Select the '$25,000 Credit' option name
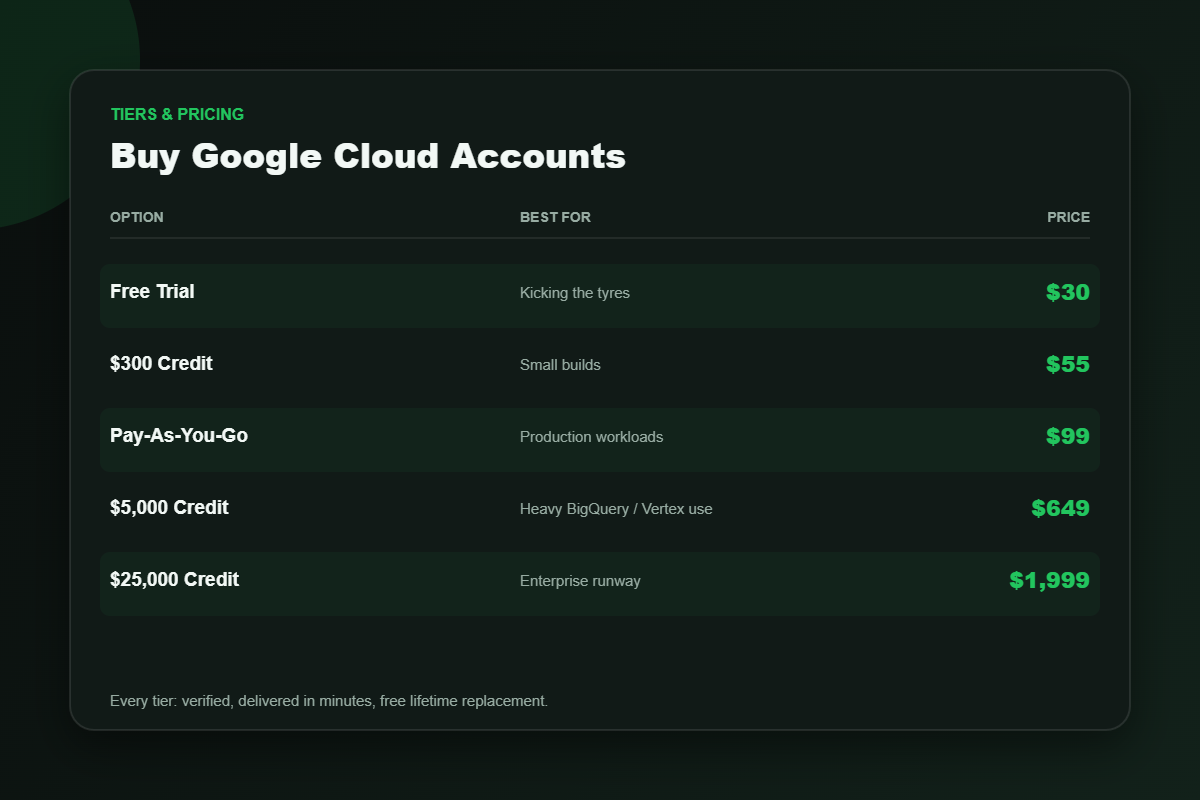1200x800 pixels. 174,580
